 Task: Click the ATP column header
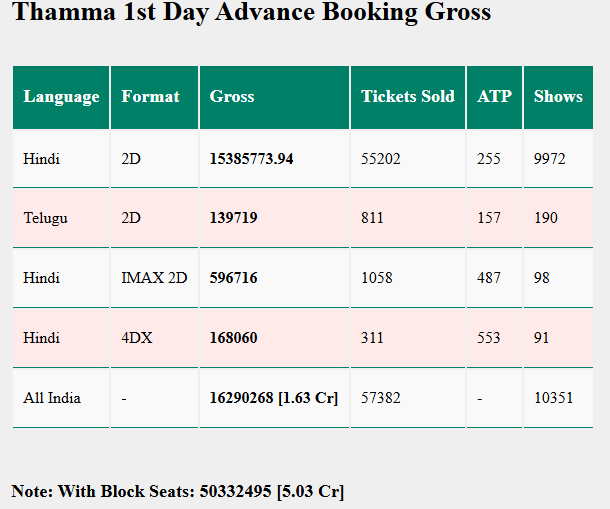click(x=494, y=96)
